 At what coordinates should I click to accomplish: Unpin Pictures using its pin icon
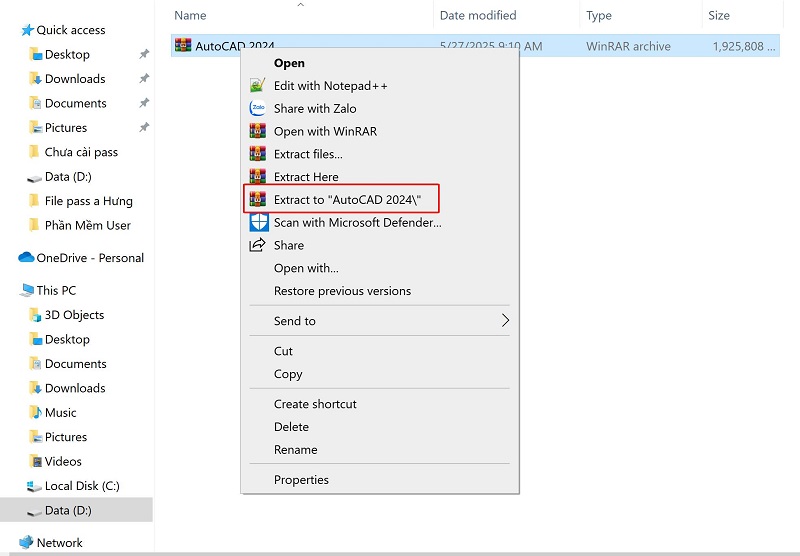(144, 127)
